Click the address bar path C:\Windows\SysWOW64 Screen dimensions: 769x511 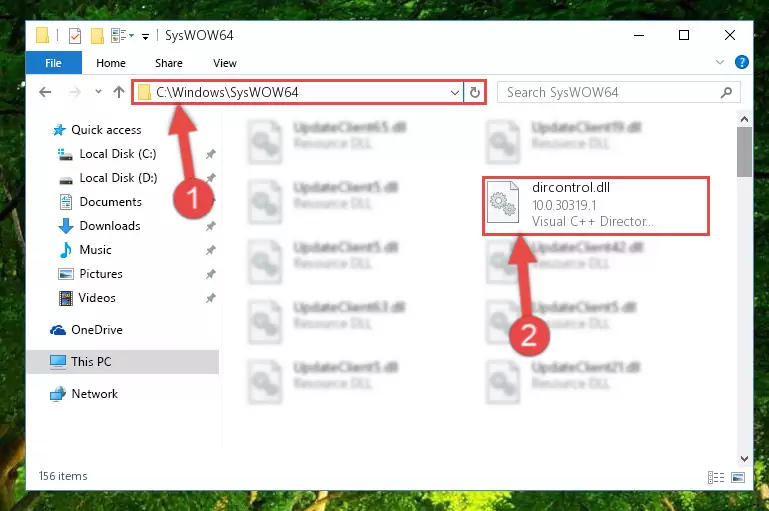pos(227,92)
